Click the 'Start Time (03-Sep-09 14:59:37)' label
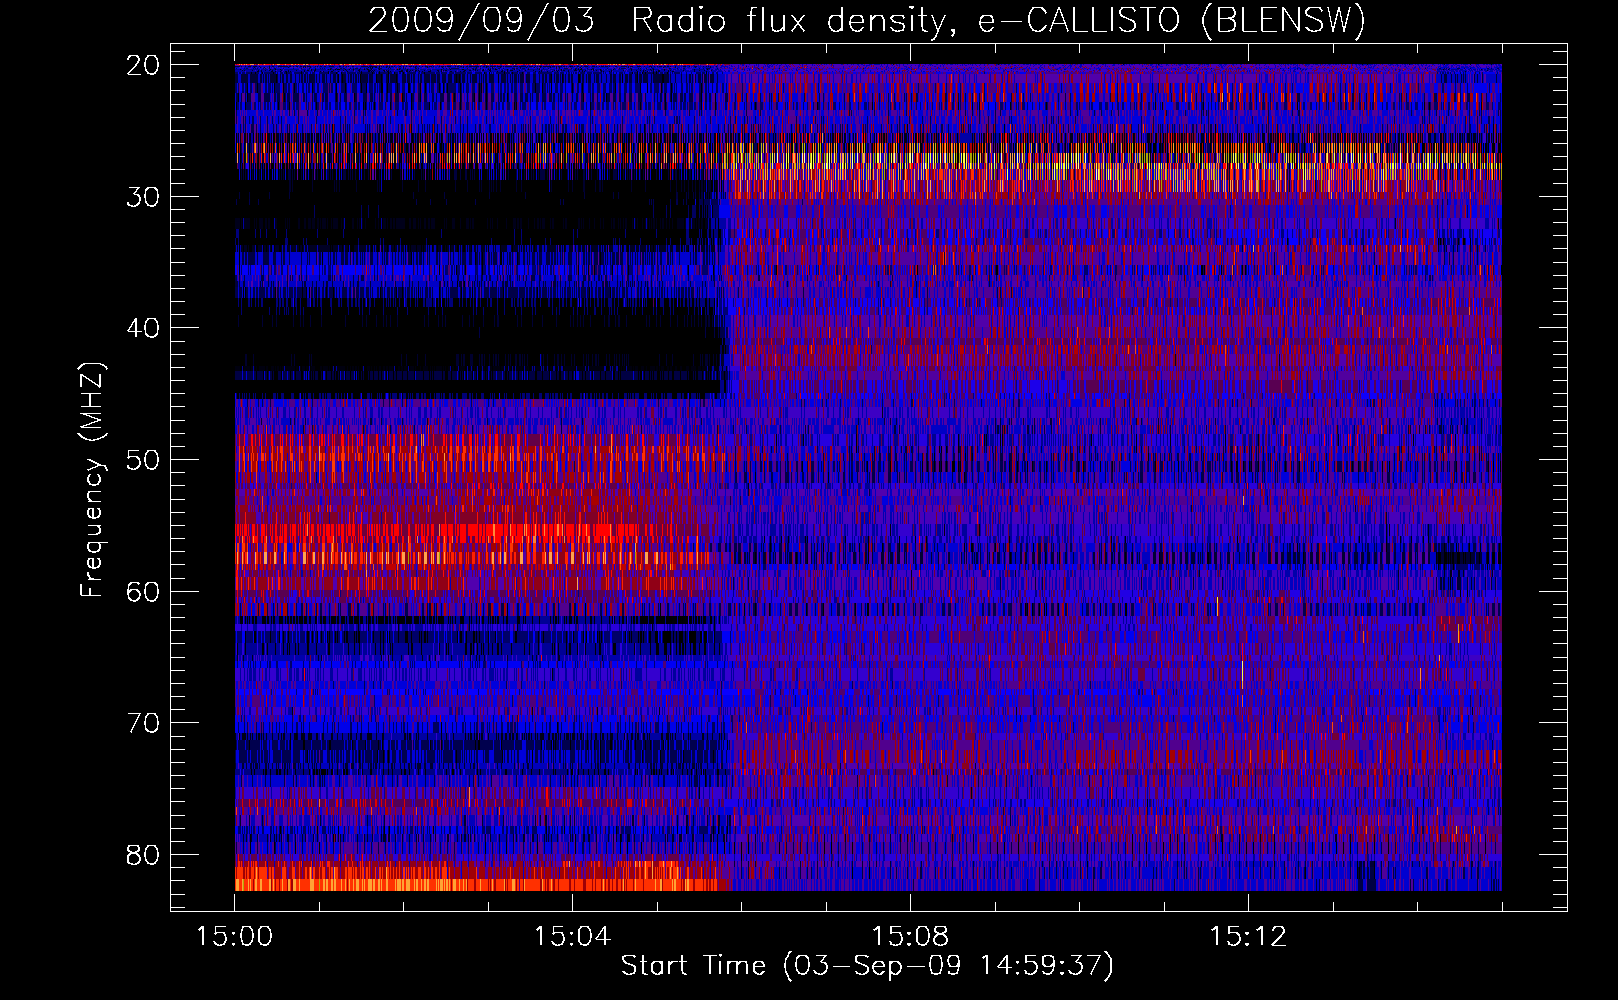Viewport: 1618px width, 1000px height. (867, 966)
